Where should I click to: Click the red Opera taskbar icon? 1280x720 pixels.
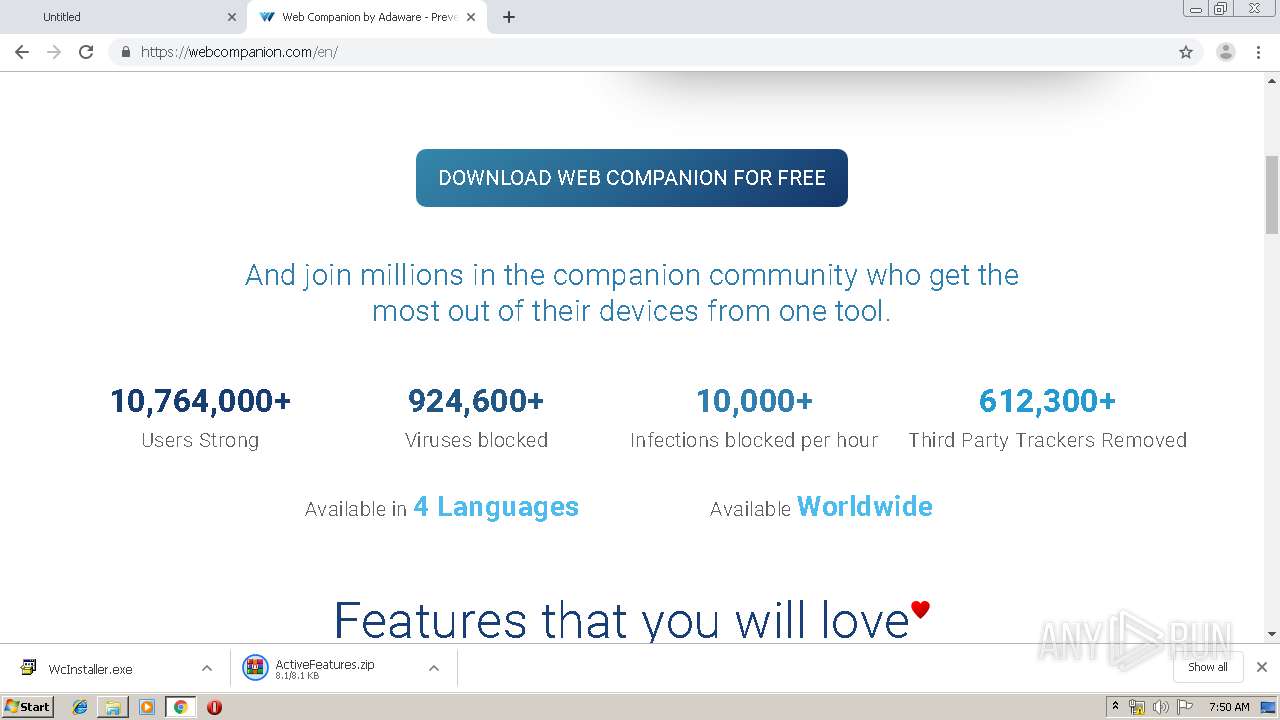[214, 707]
